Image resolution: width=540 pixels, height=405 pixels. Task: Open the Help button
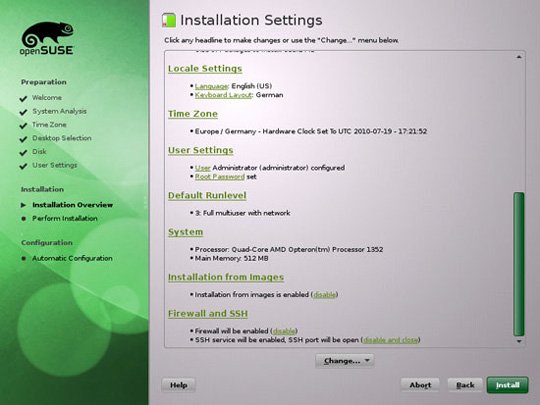178,385
